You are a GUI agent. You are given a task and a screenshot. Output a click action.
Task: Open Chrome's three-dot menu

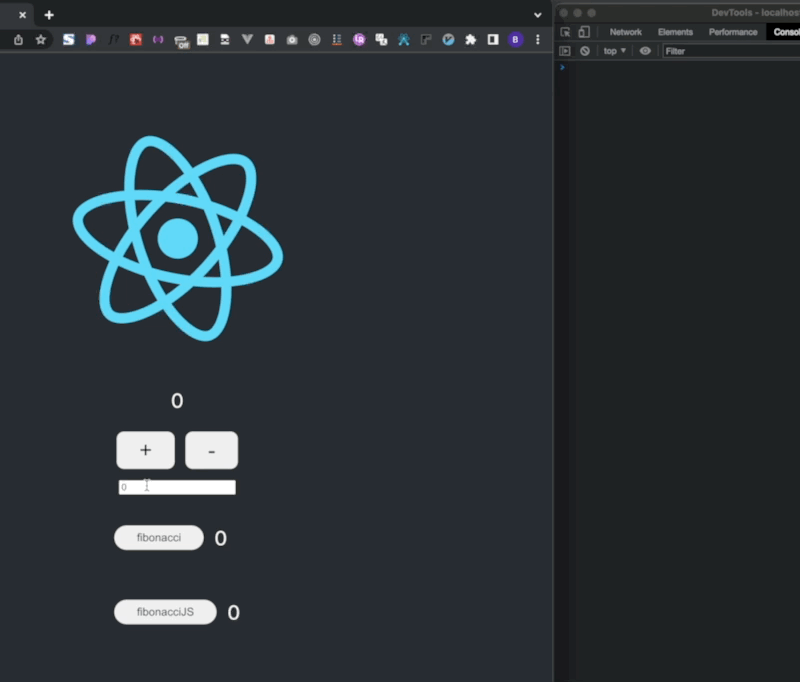point(538,40)
